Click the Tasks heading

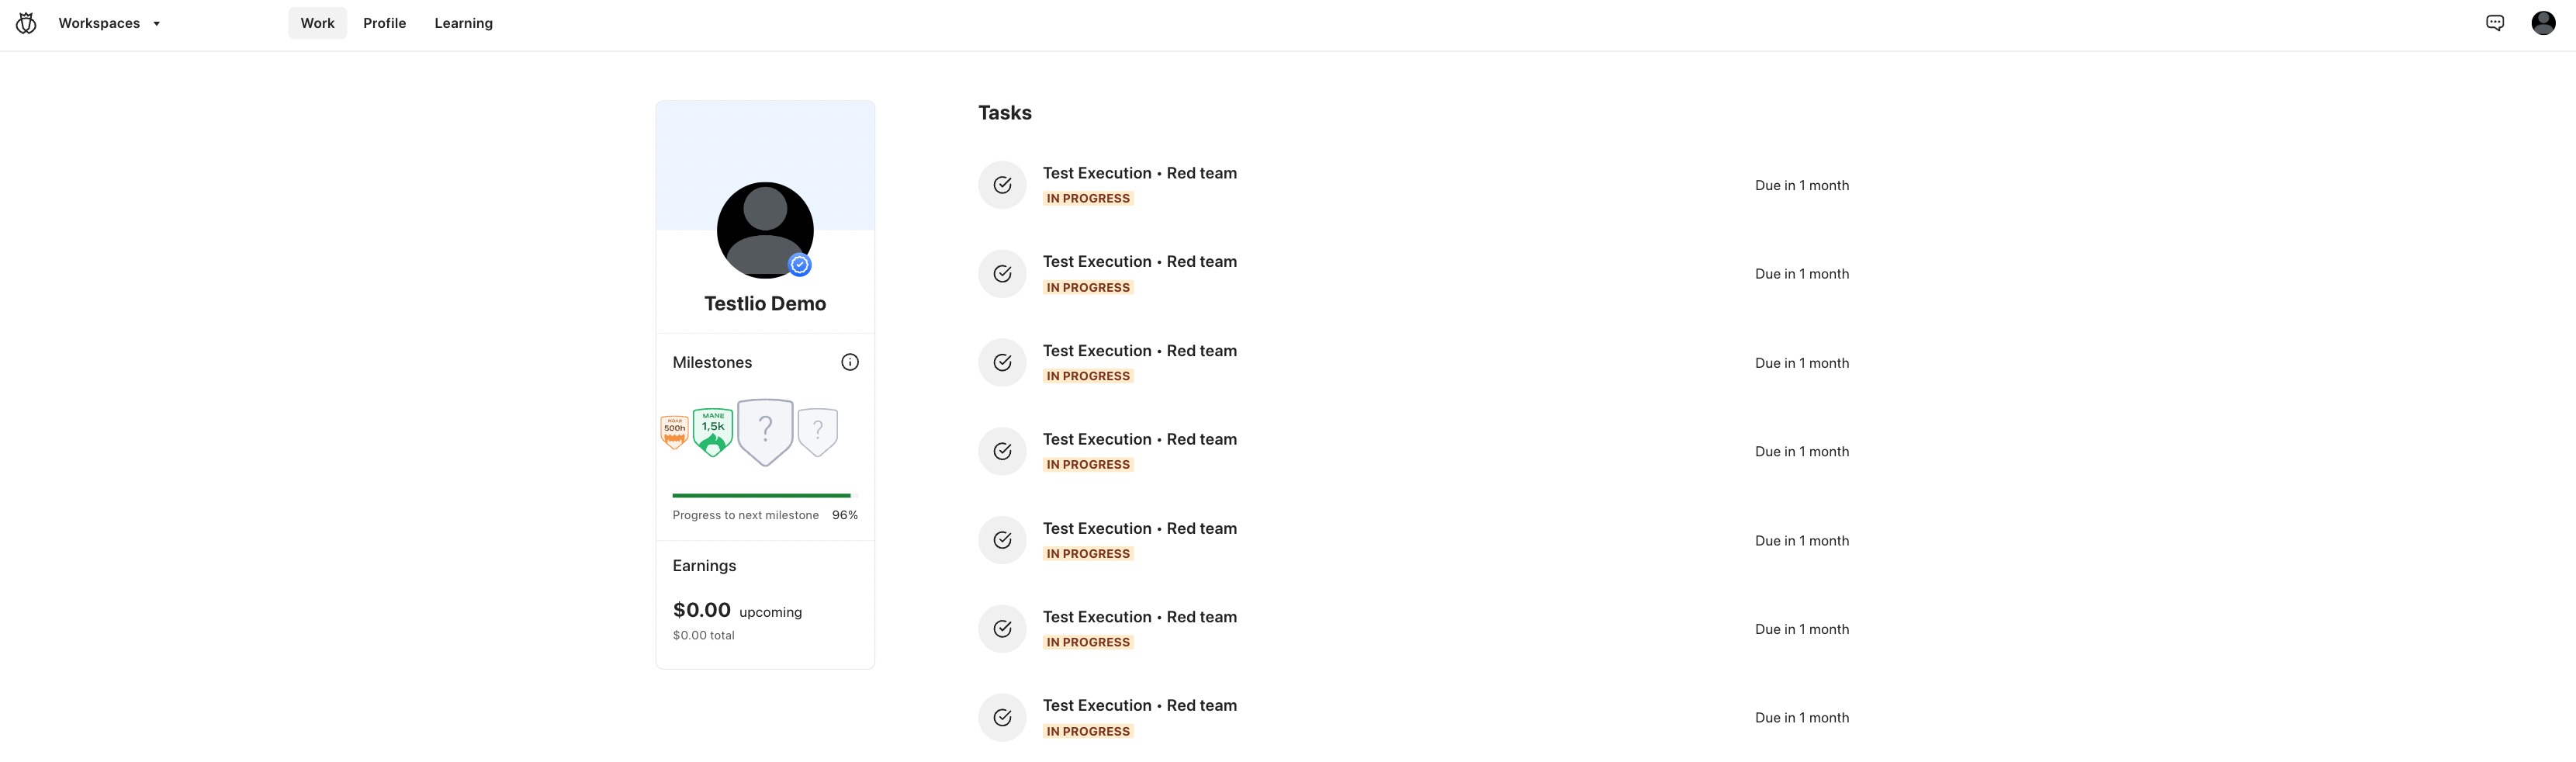click(x=1005, y=113)
